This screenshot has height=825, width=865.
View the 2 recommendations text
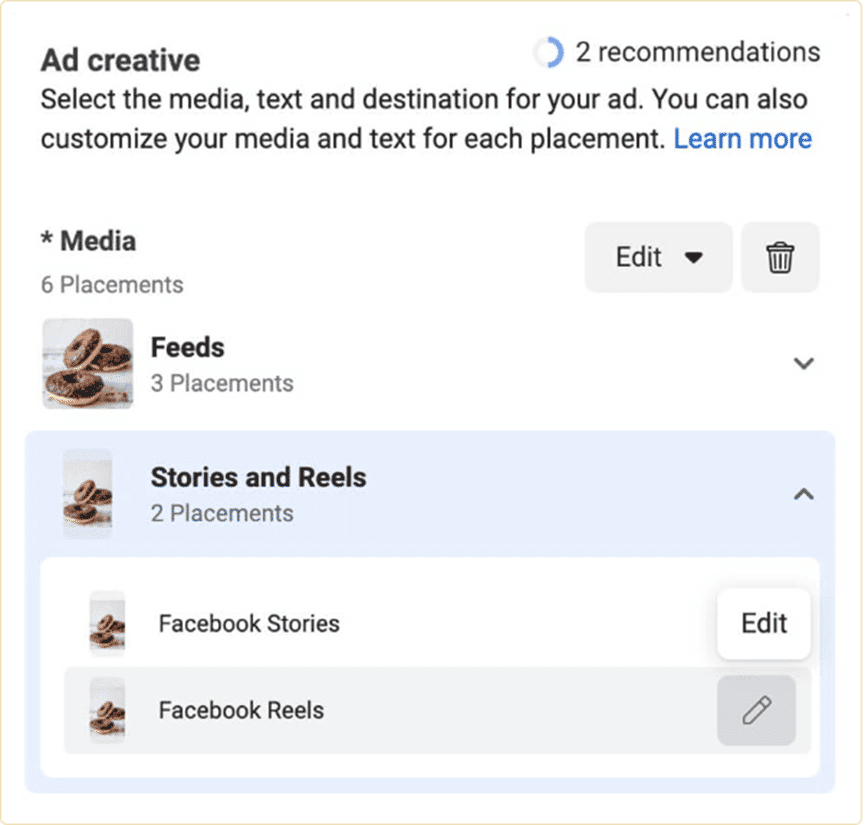click(x=697, y=52)
